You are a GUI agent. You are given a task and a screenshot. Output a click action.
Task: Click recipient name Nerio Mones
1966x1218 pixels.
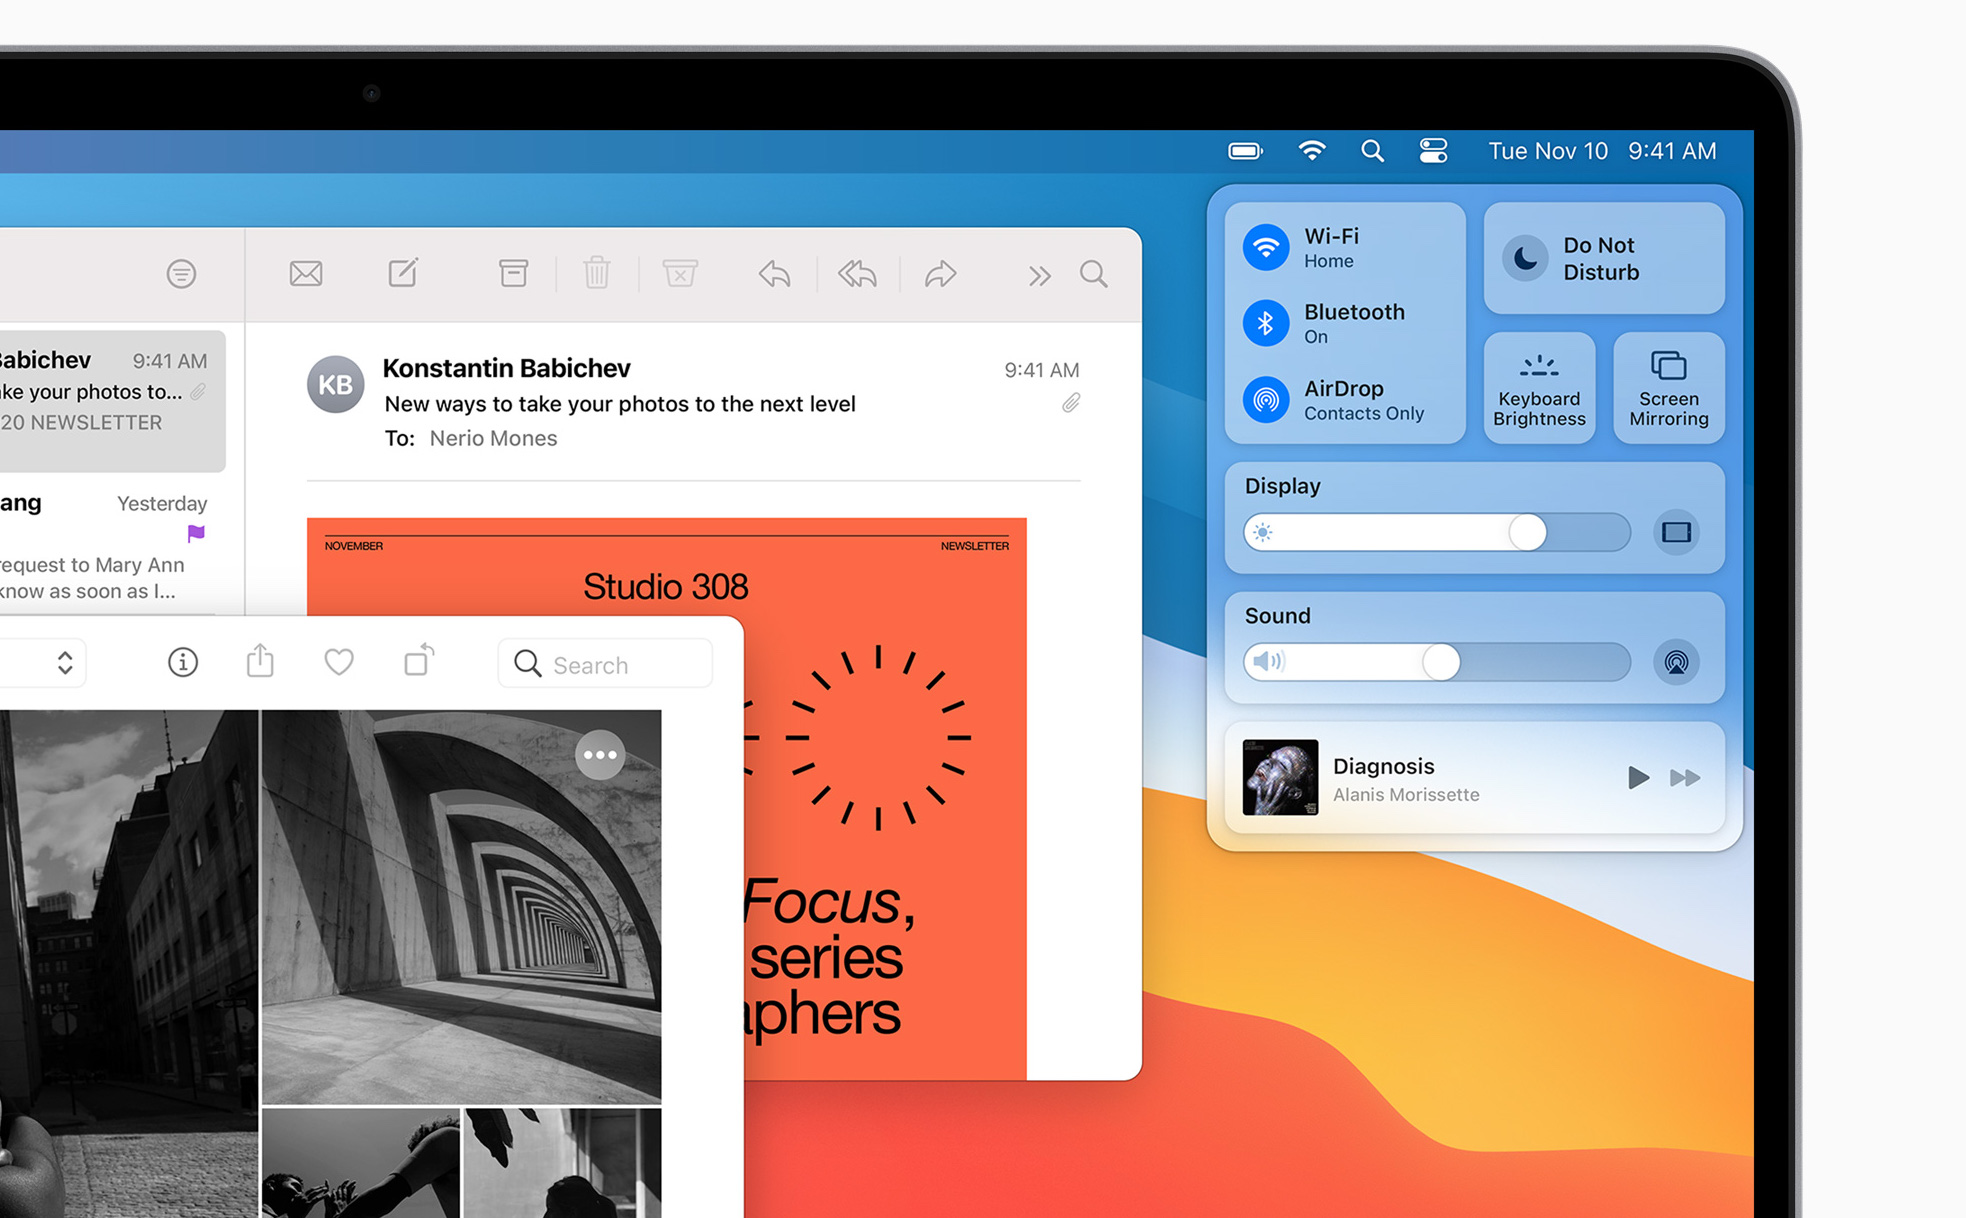[x=493, y=438]
